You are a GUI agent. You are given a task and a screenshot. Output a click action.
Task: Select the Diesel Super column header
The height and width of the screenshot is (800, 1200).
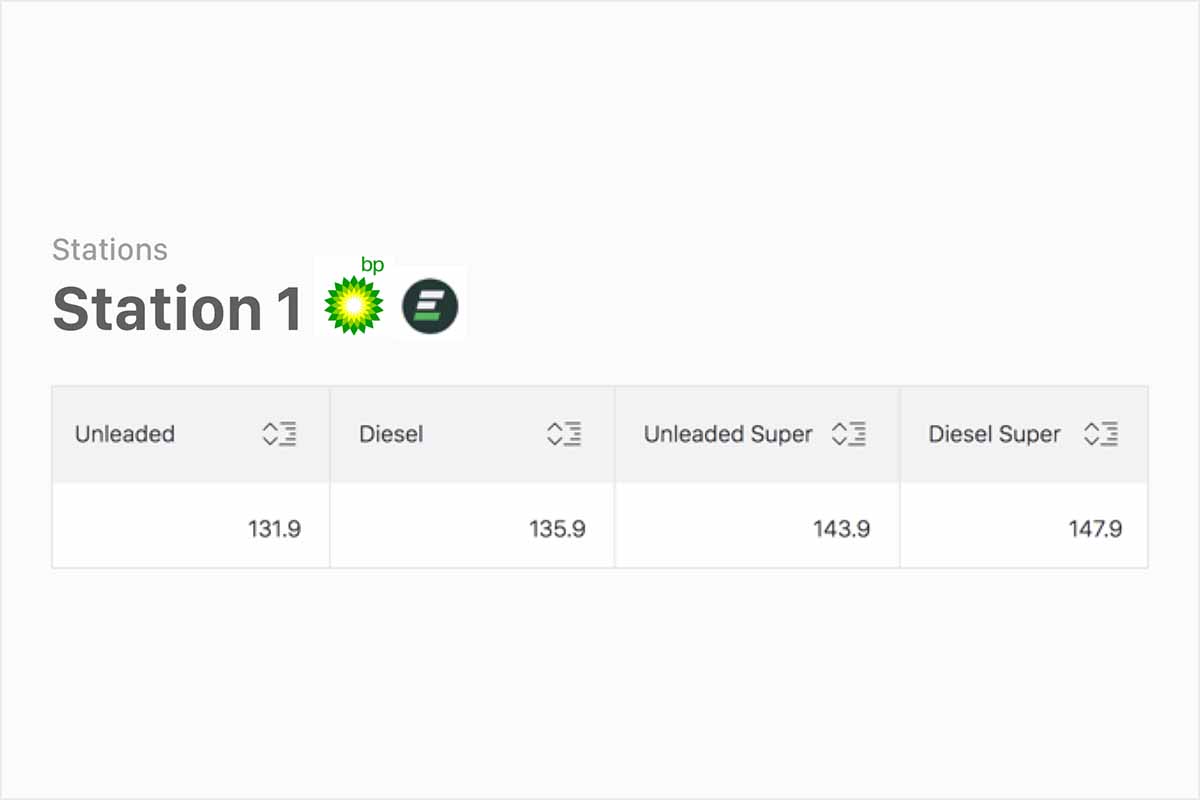click(x=994, y=434)
